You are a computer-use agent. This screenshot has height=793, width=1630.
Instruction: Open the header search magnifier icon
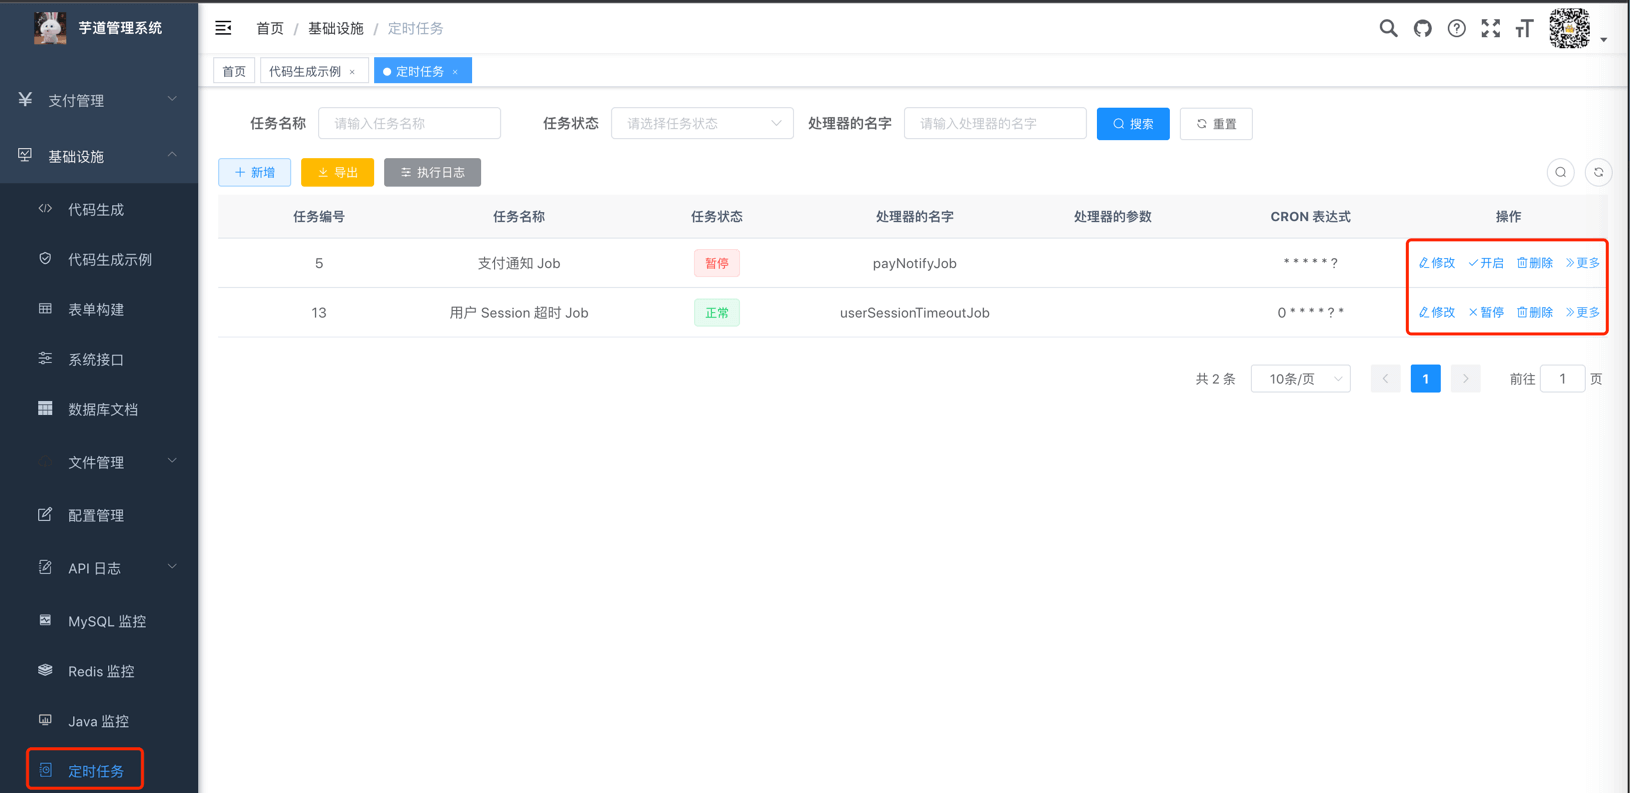(x=1388, y=29)
